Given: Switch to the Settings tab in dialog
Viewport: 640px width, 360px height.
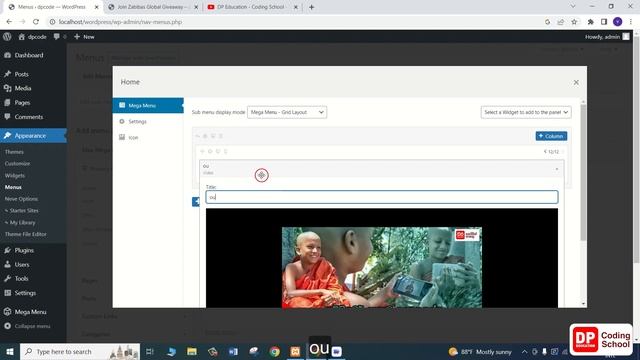Looking at the screenshot, I should click(138, 122).
